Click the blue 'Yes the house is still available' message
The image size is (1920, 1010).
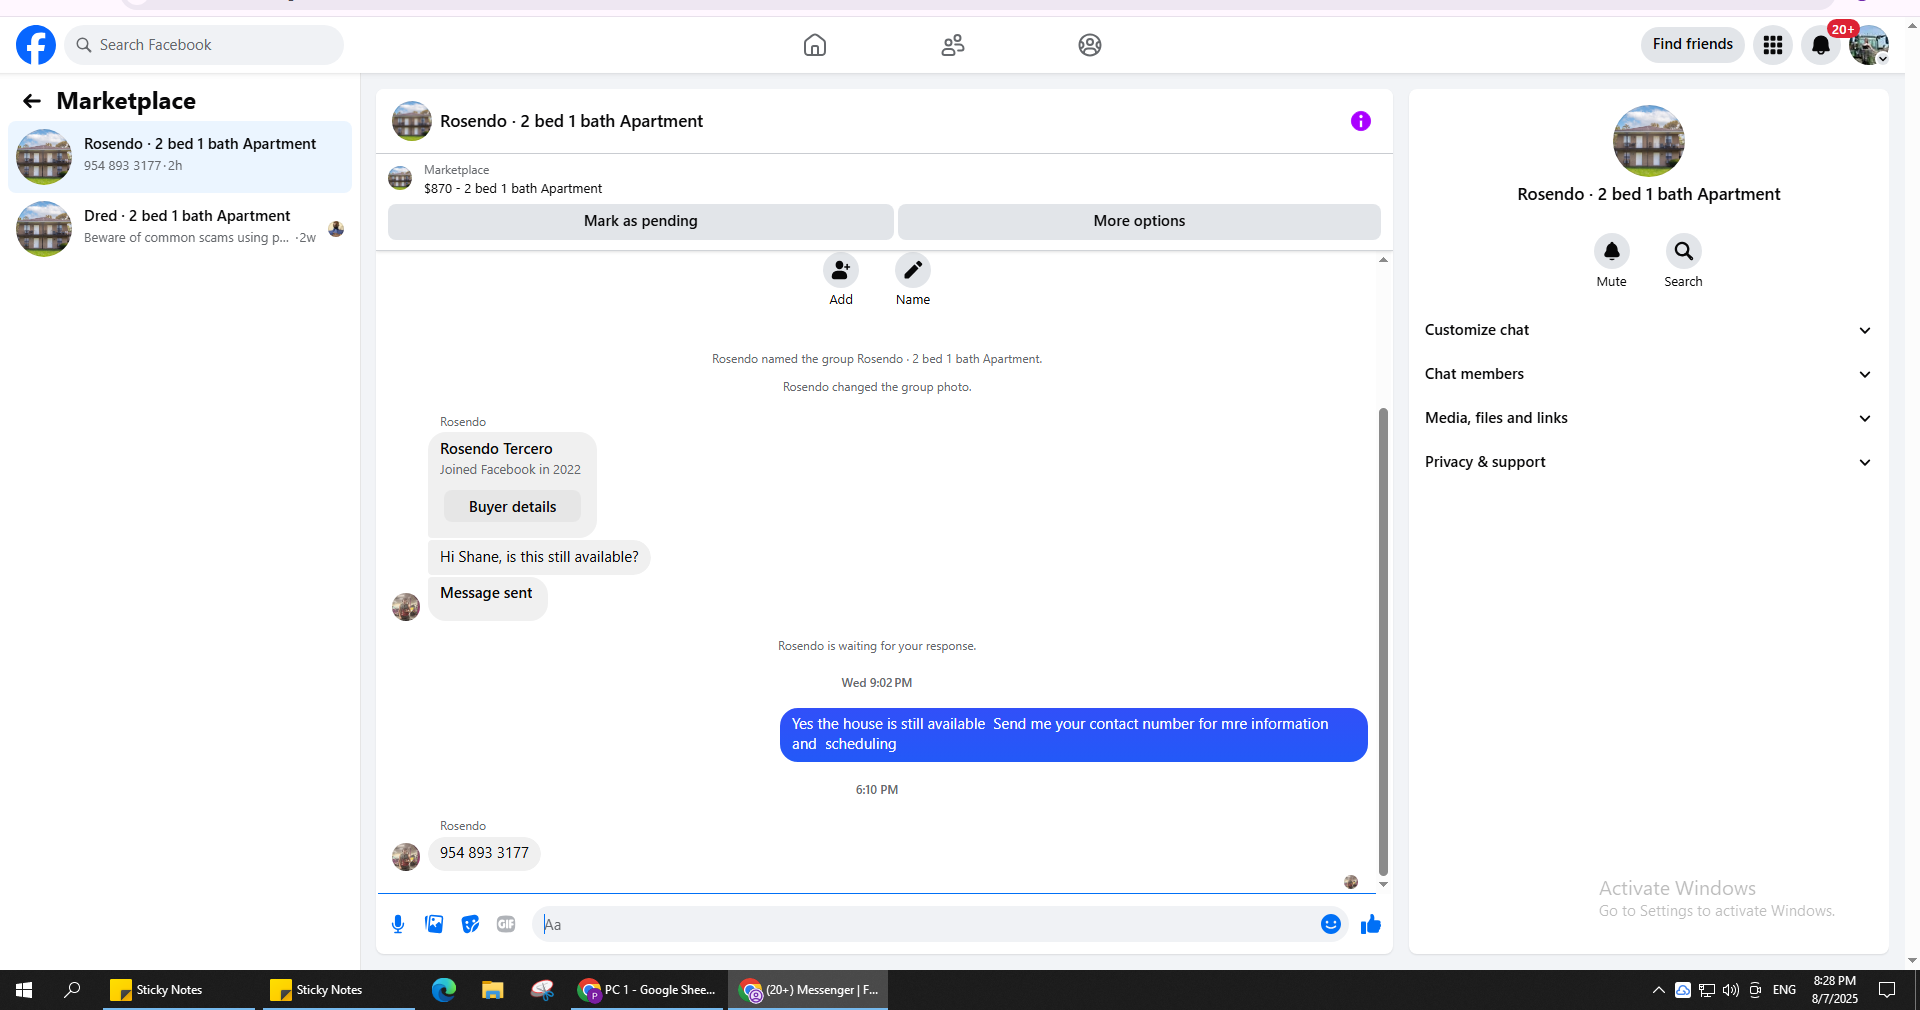click(1073, 735)
